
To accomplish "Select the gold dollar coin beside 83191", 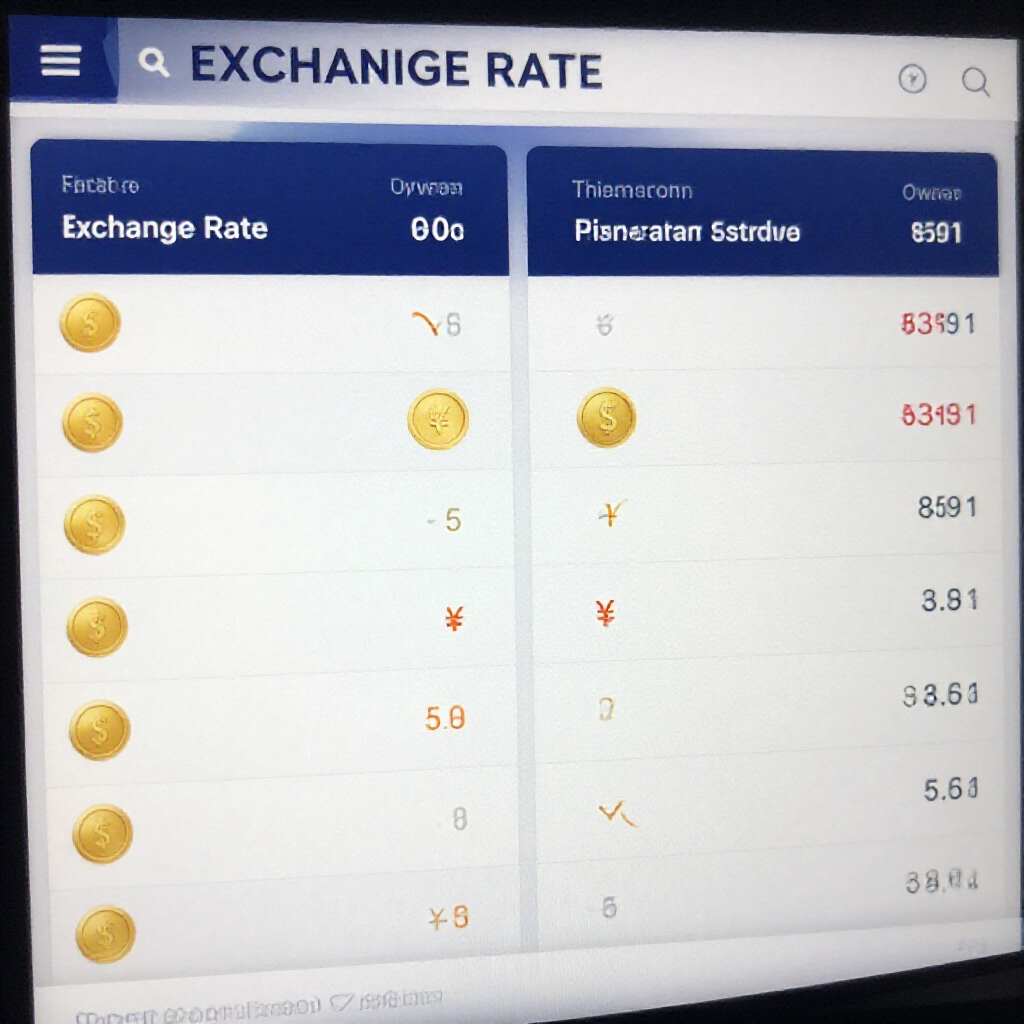I will 607,417.
